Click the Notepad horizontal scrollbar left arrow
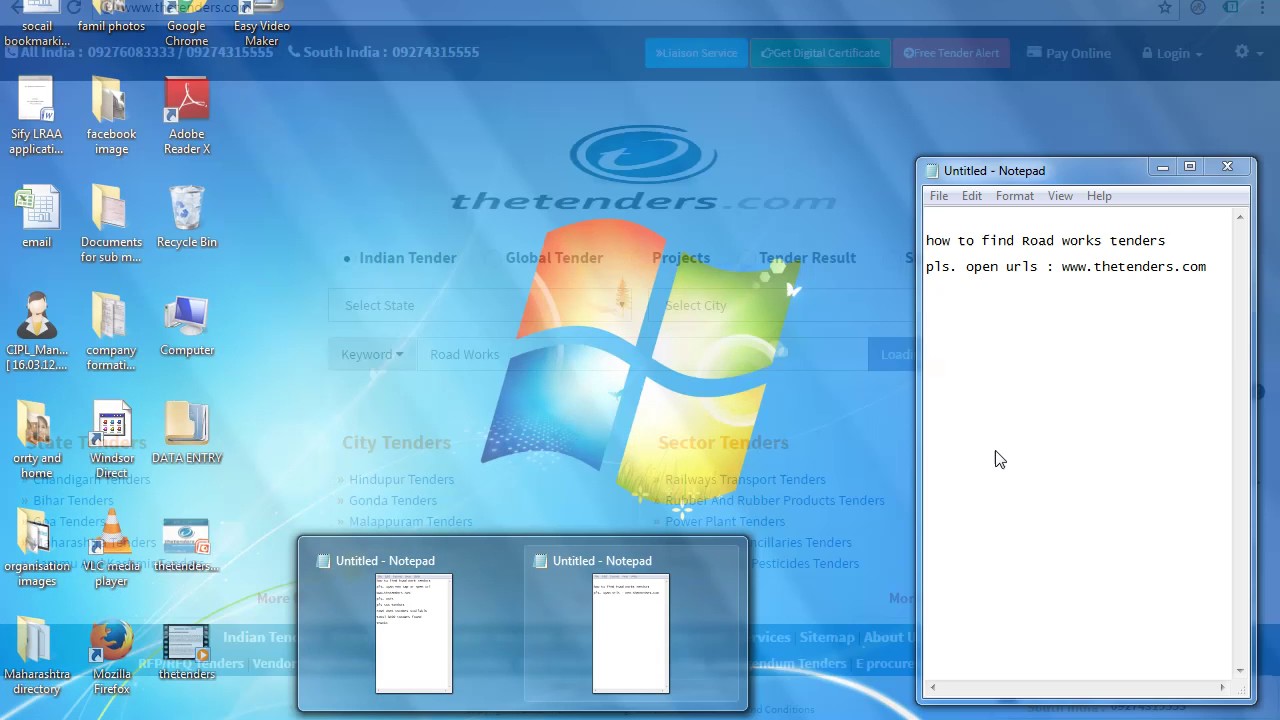1280x720 pixels. [932, 688]
